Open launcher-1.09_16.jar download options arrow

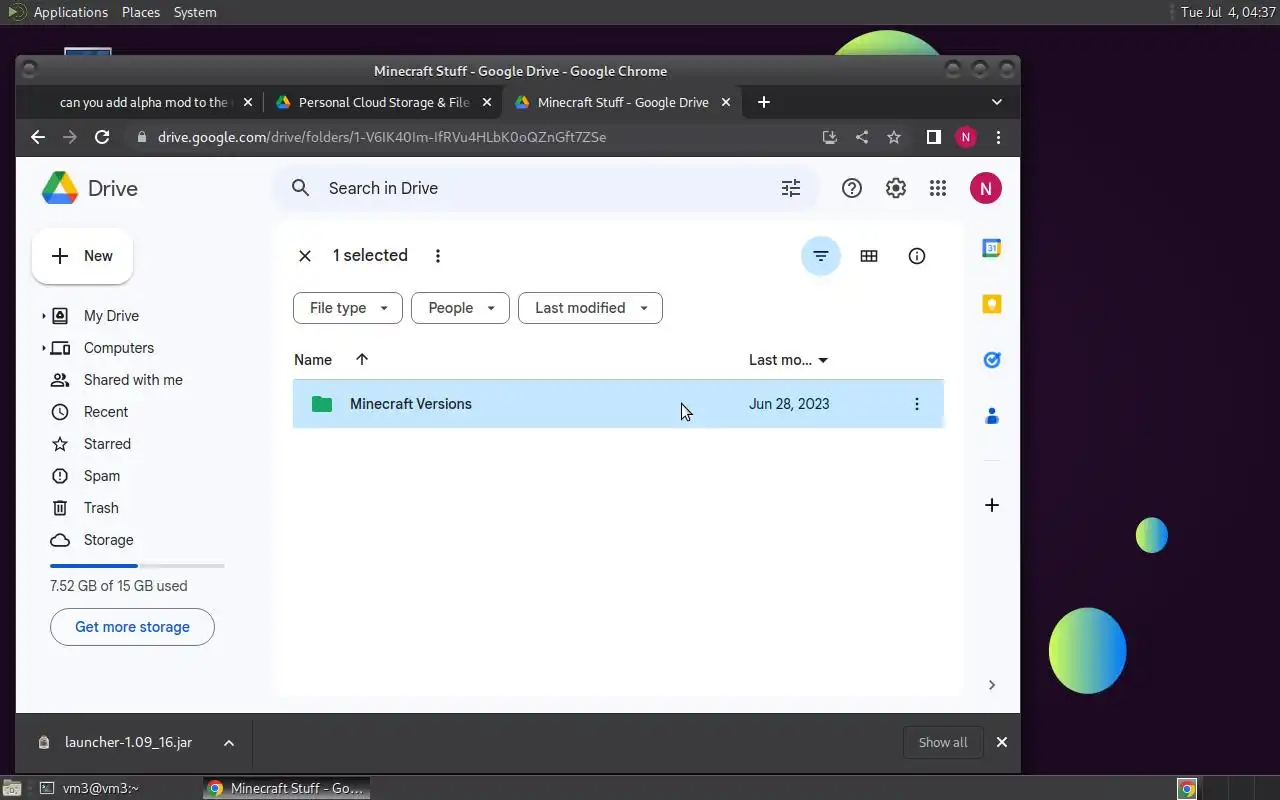[229, 743]
